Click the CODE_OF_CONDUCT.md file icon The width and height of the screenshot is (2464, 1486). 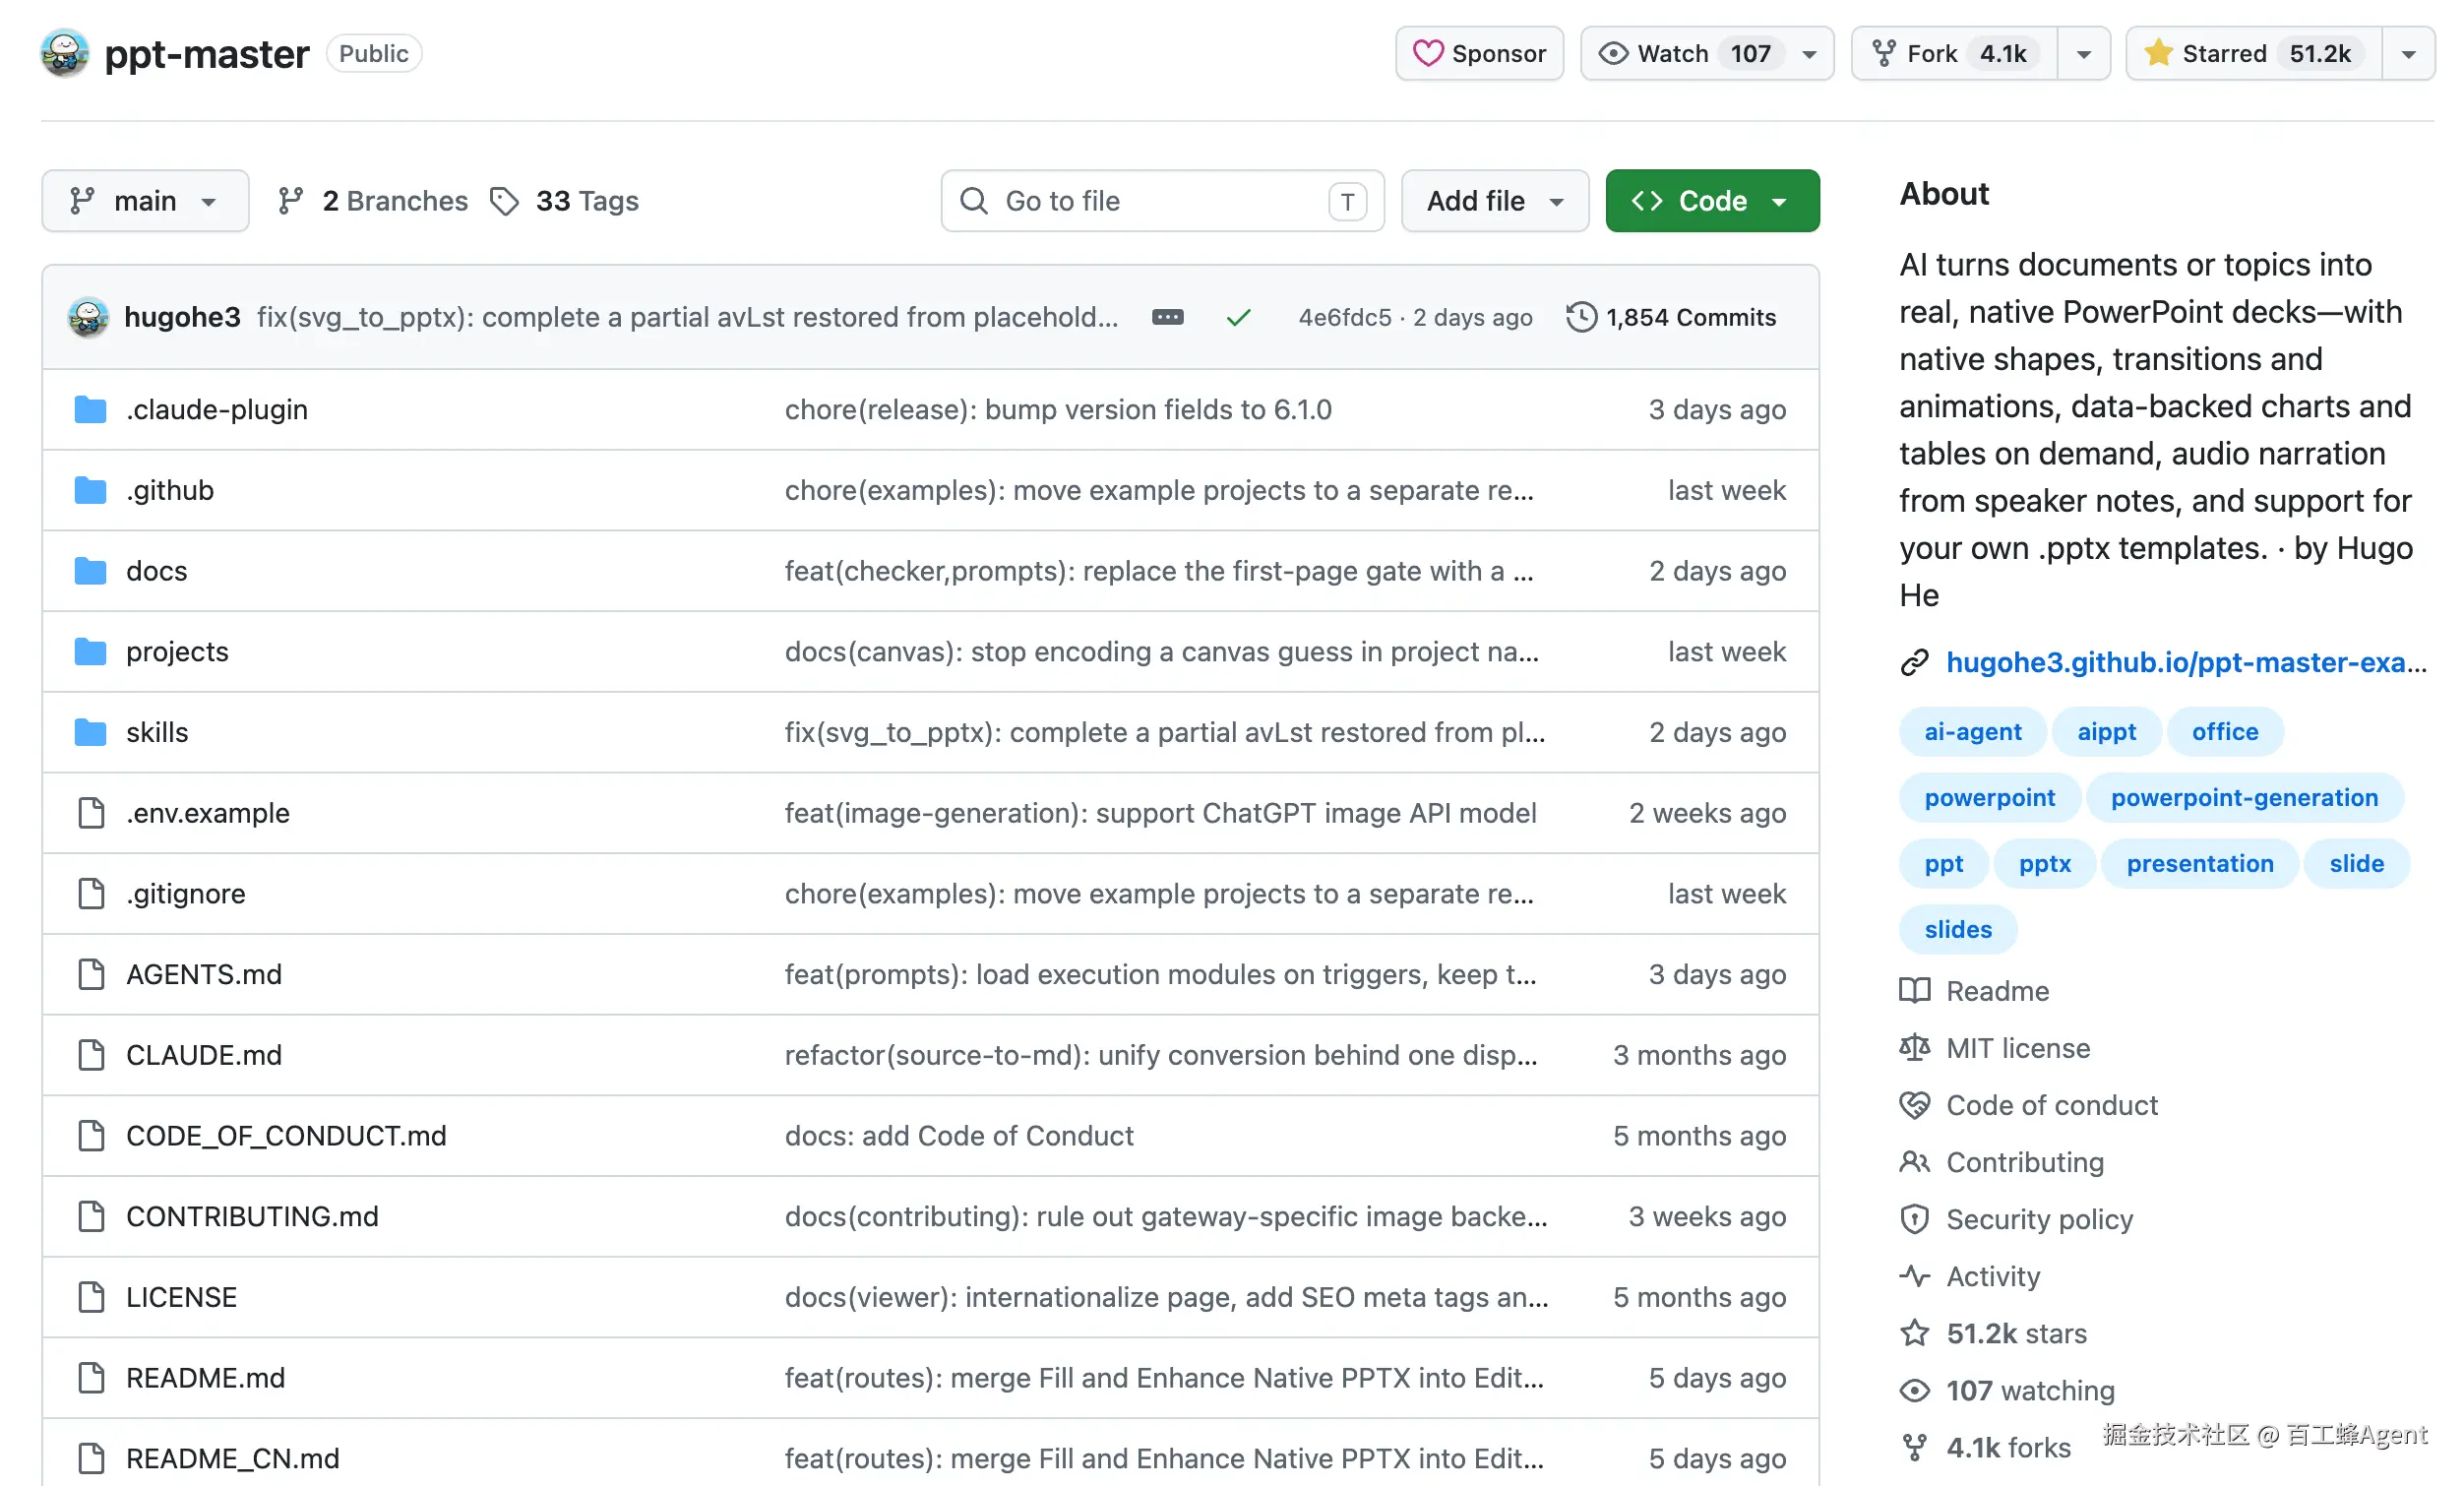tap(91, 1136)
